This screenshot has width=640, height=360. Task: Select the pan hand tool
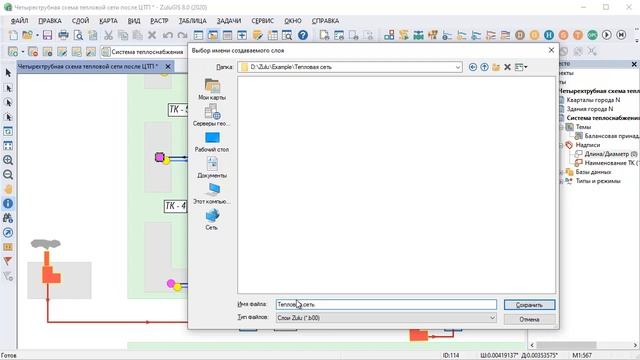(8, 189)
